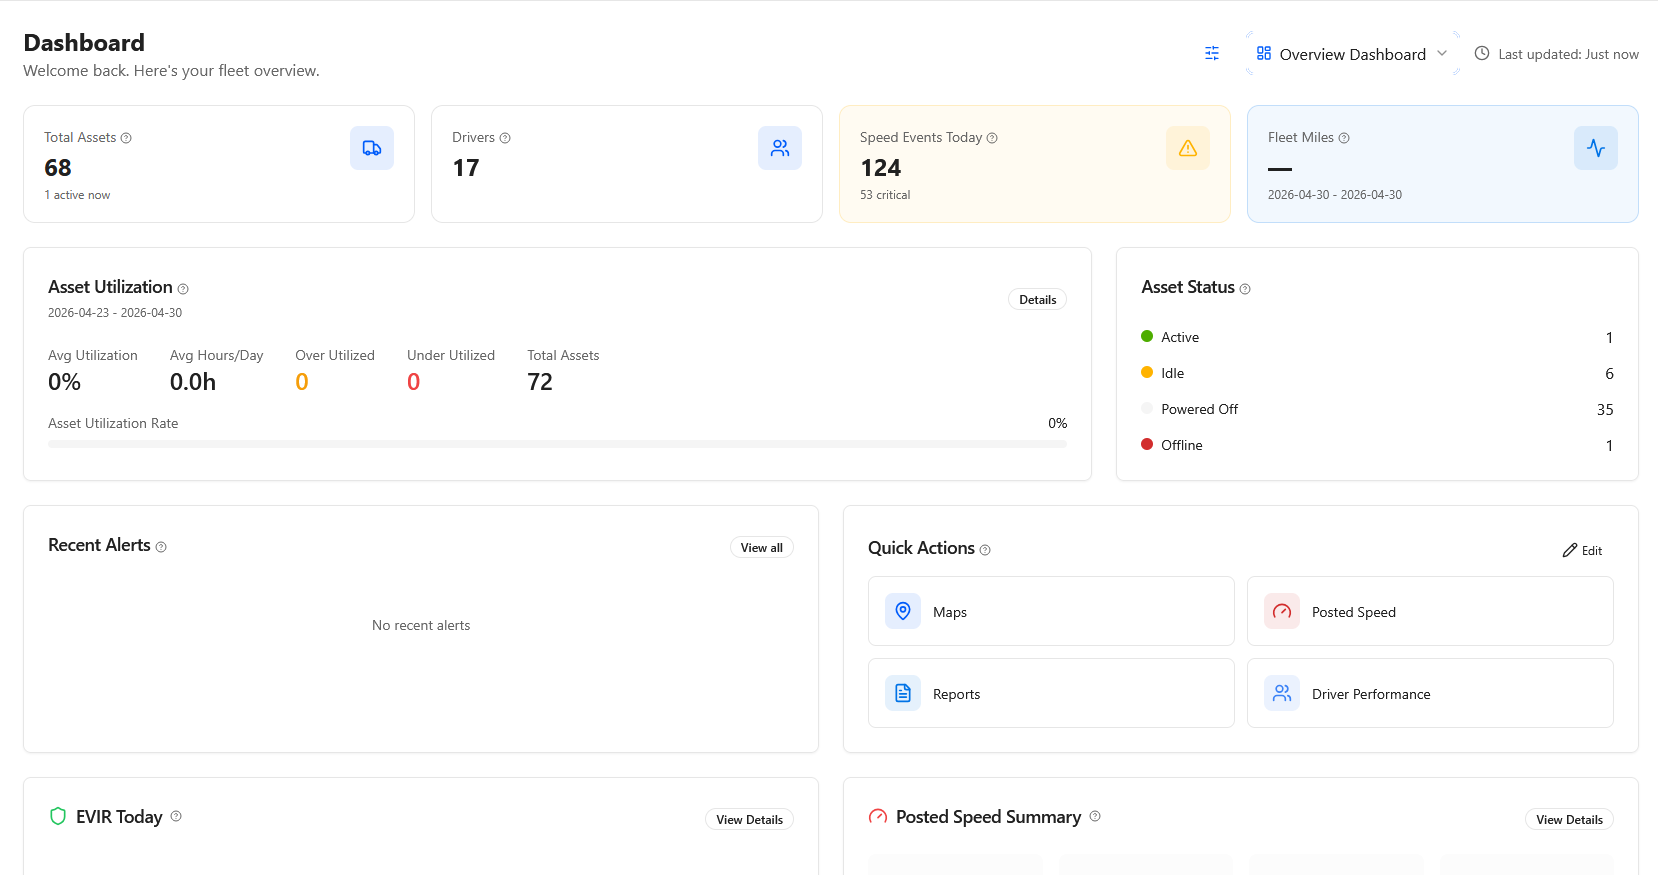Click the Asset Utilization Rate progress bar
The height and width of the screenshot is (875, 1658).
pyautogui.click(x=557, y=444)
